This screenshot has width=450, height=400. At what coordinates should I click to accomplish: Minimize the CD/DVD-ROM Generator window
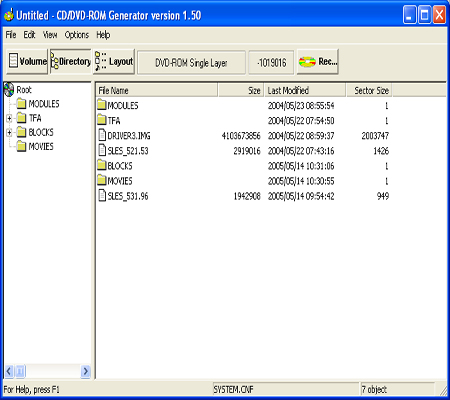coord(409,15)
